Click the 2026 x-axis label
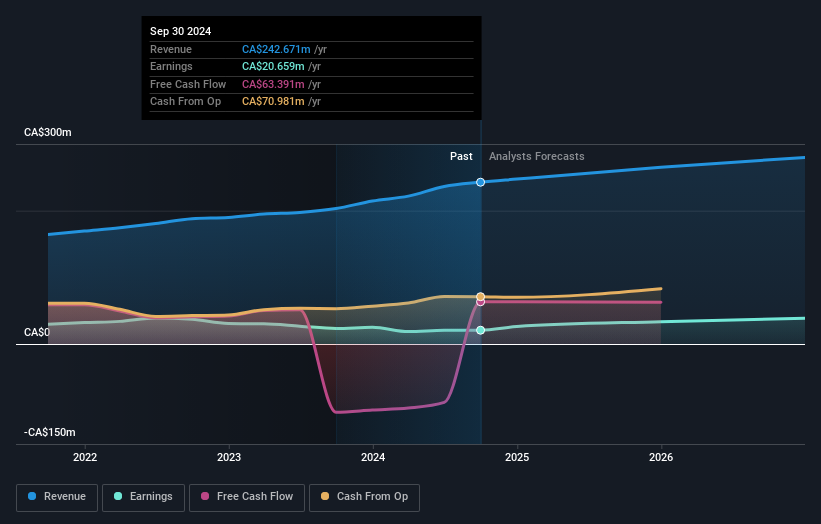This screenshot has height=524, width=821. [661, 457]
